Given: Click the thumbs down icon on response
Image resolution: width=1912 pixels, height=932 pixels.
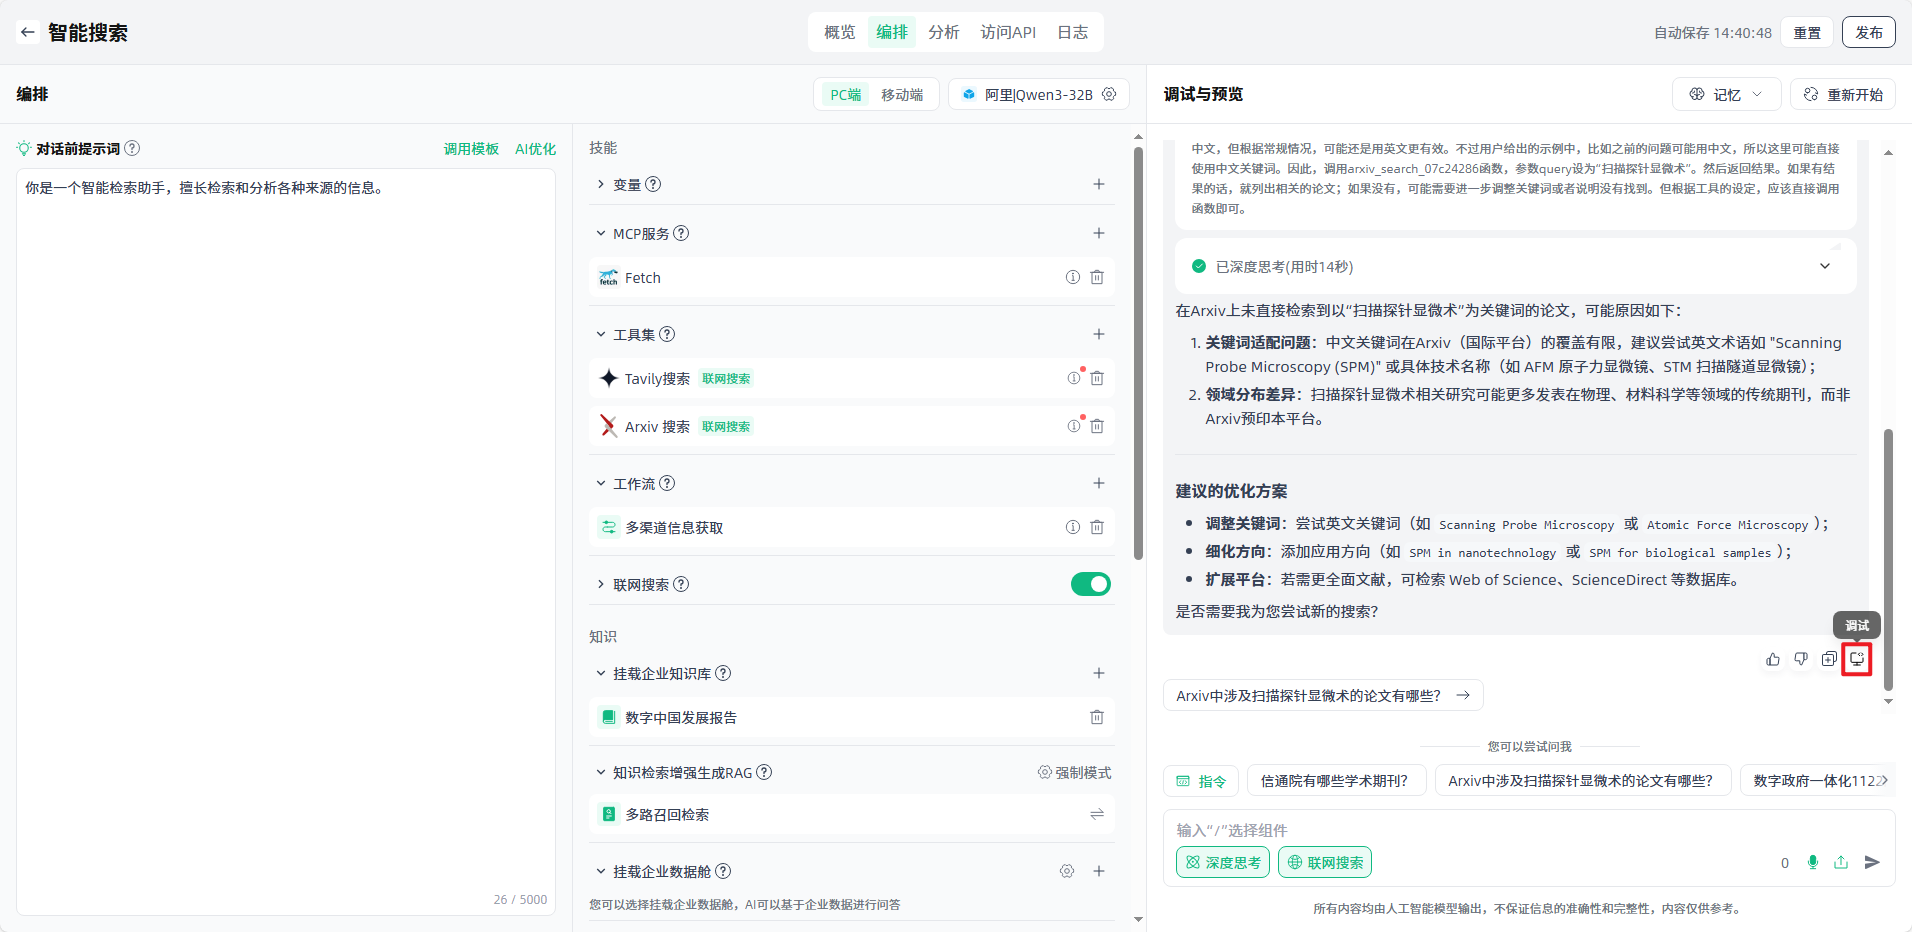Looking at the screenshot, I should coord(1801,659).
